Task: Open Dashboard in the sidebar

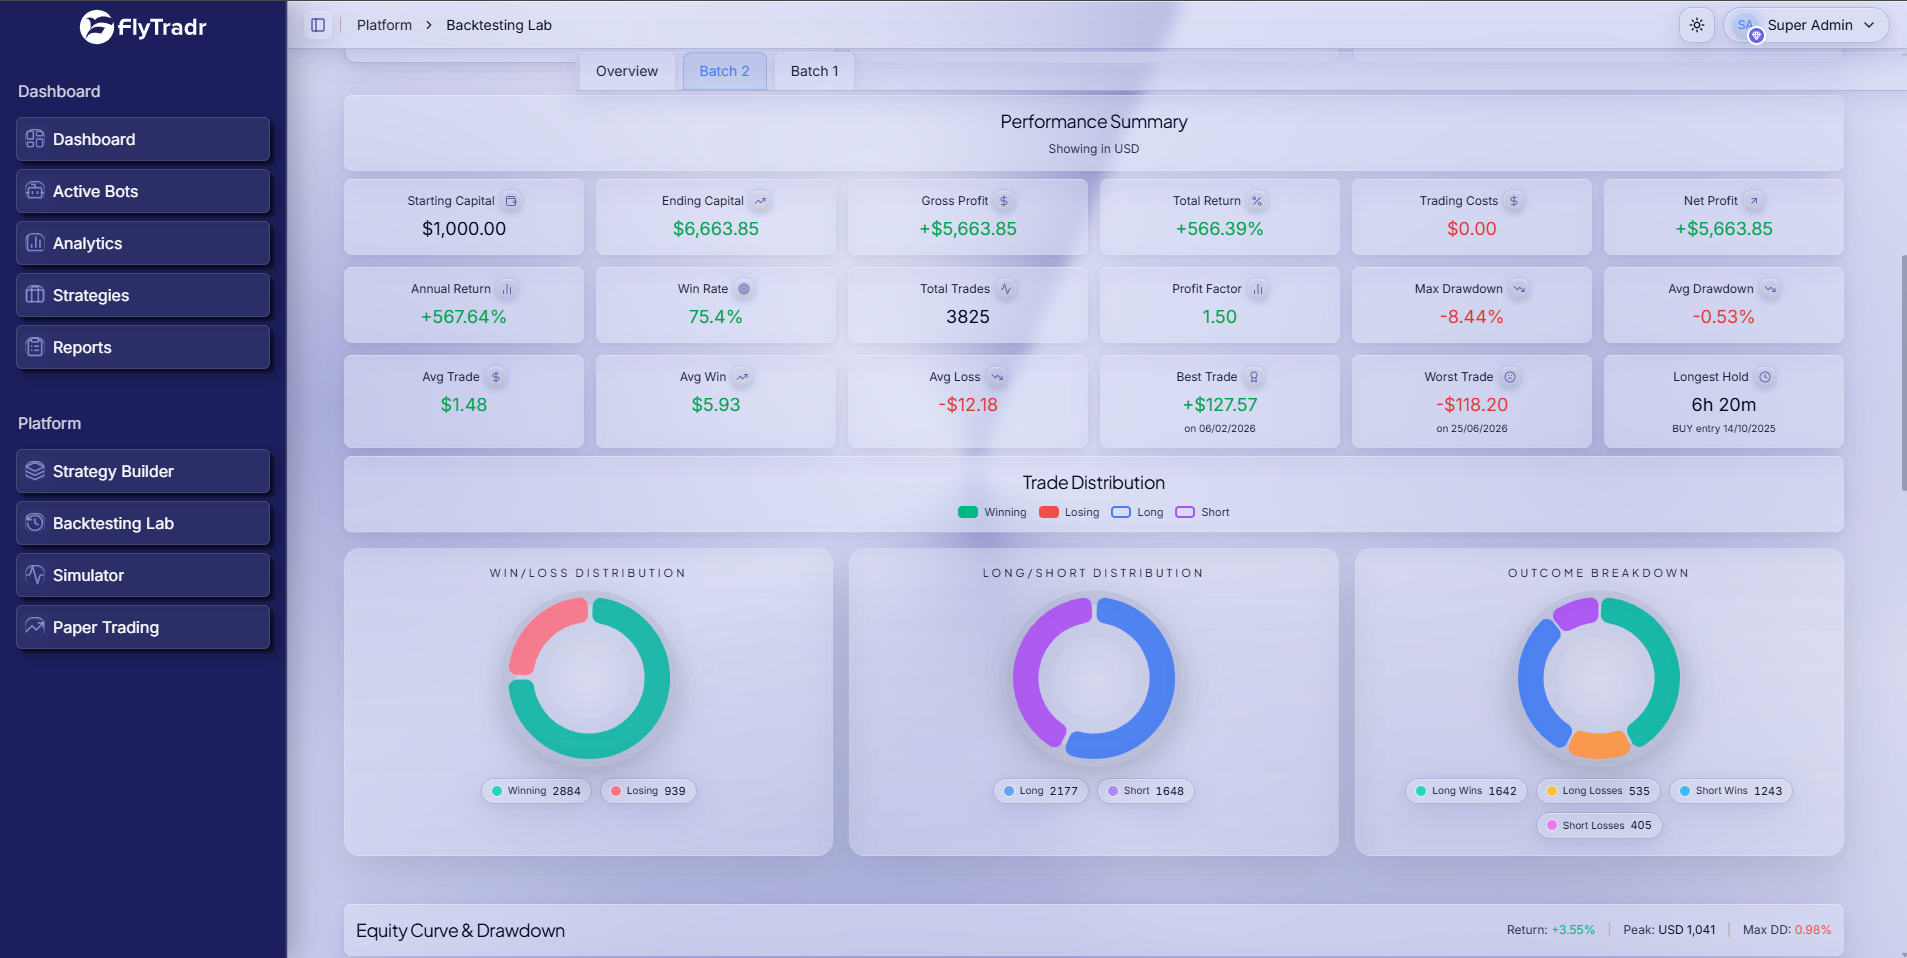Action: coord(143,139)
